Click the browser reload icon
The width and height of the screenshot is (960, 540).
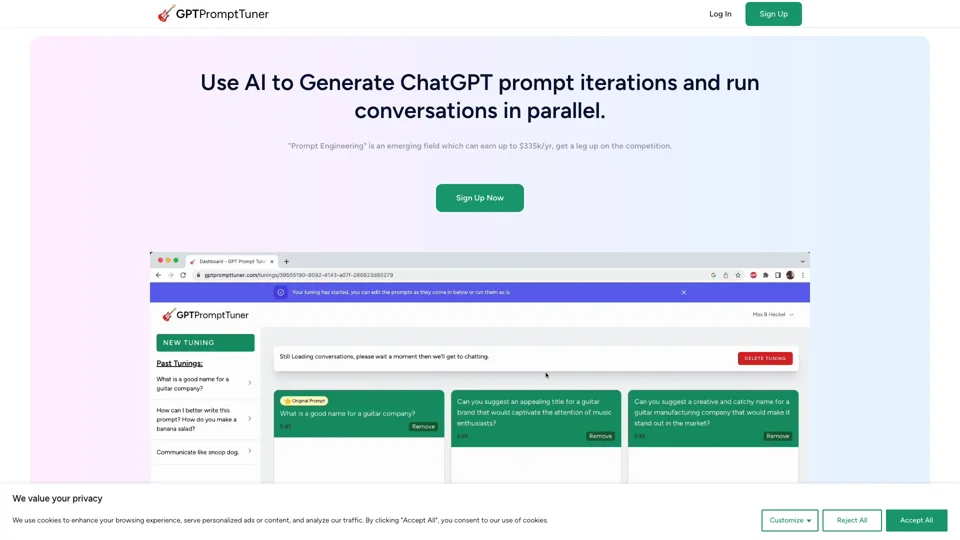183,276
